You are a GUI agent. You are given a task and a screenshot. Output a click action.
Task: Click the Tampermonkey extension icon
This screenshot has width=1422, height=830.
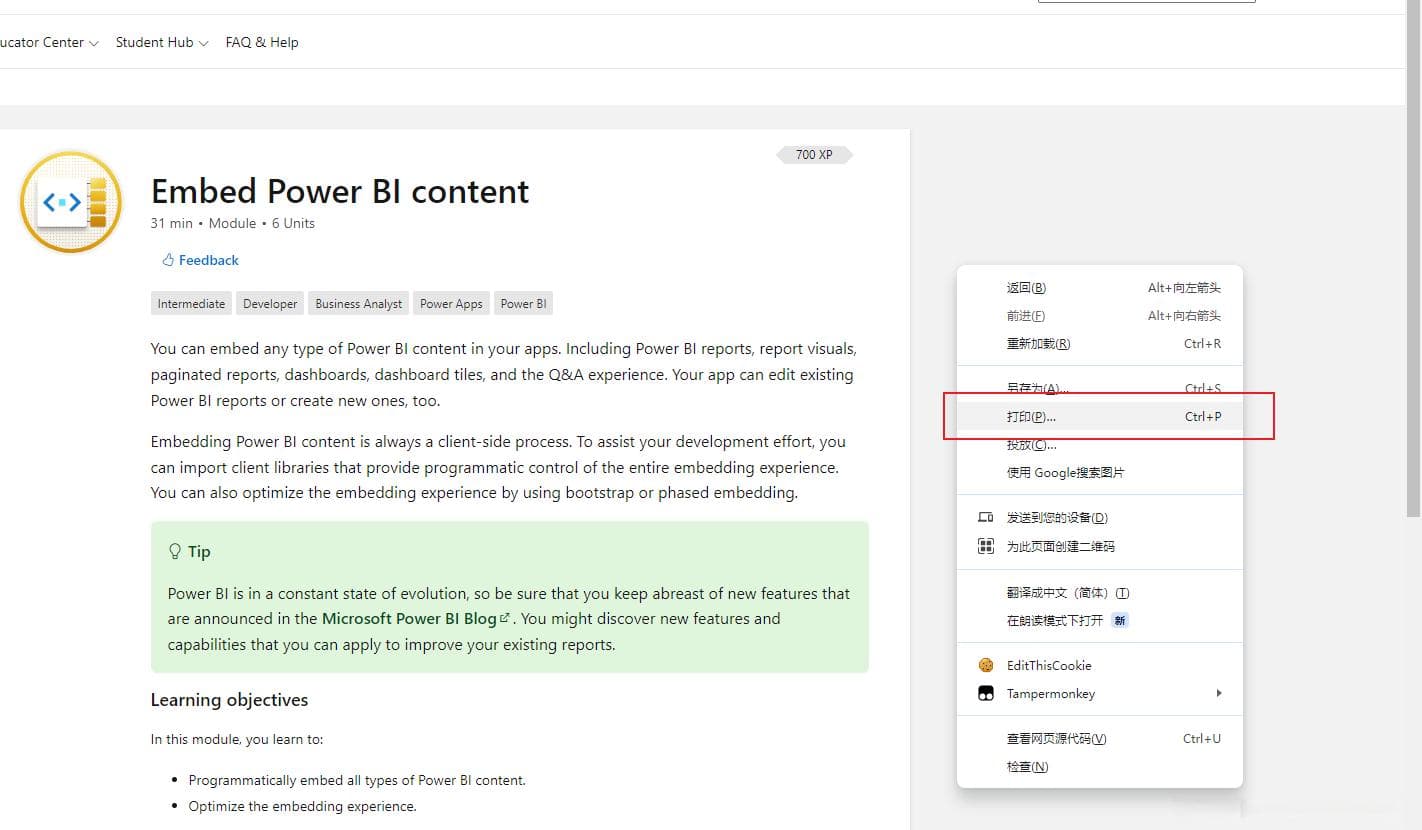pyautogui.click(x=986, y=693)
